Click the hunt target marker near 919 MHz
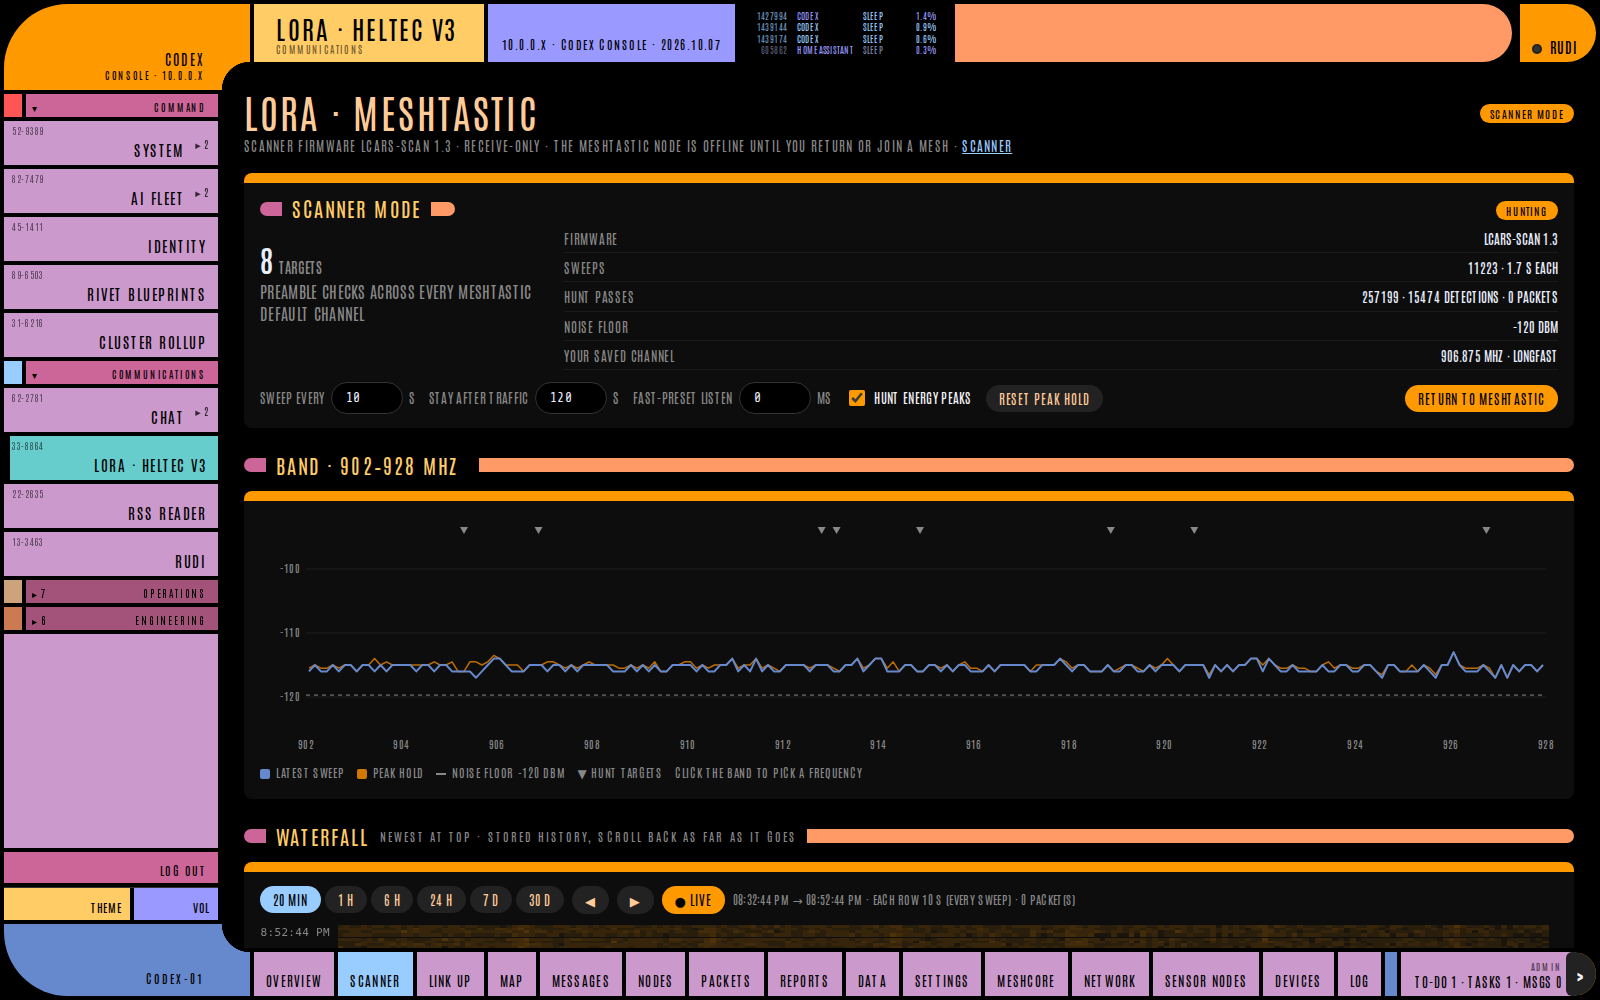The image size is (1600, 1000). coord(1111,530)
